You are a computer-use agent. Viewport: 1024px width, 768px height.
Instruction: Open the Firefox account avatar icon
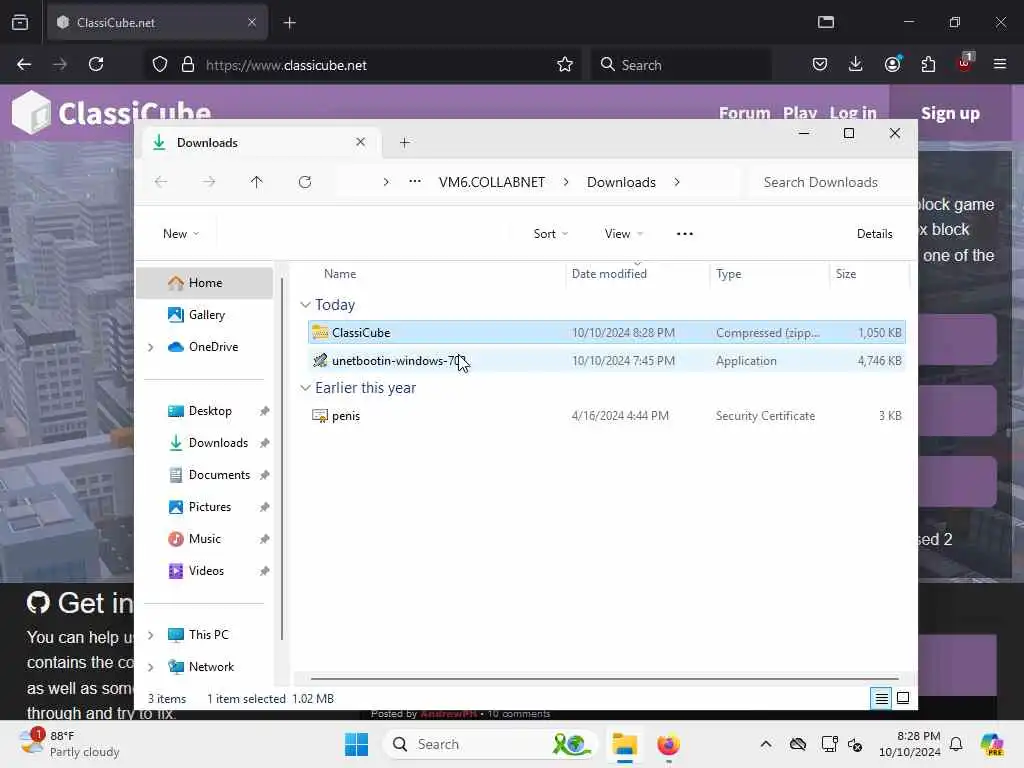(x=892, y=64)
